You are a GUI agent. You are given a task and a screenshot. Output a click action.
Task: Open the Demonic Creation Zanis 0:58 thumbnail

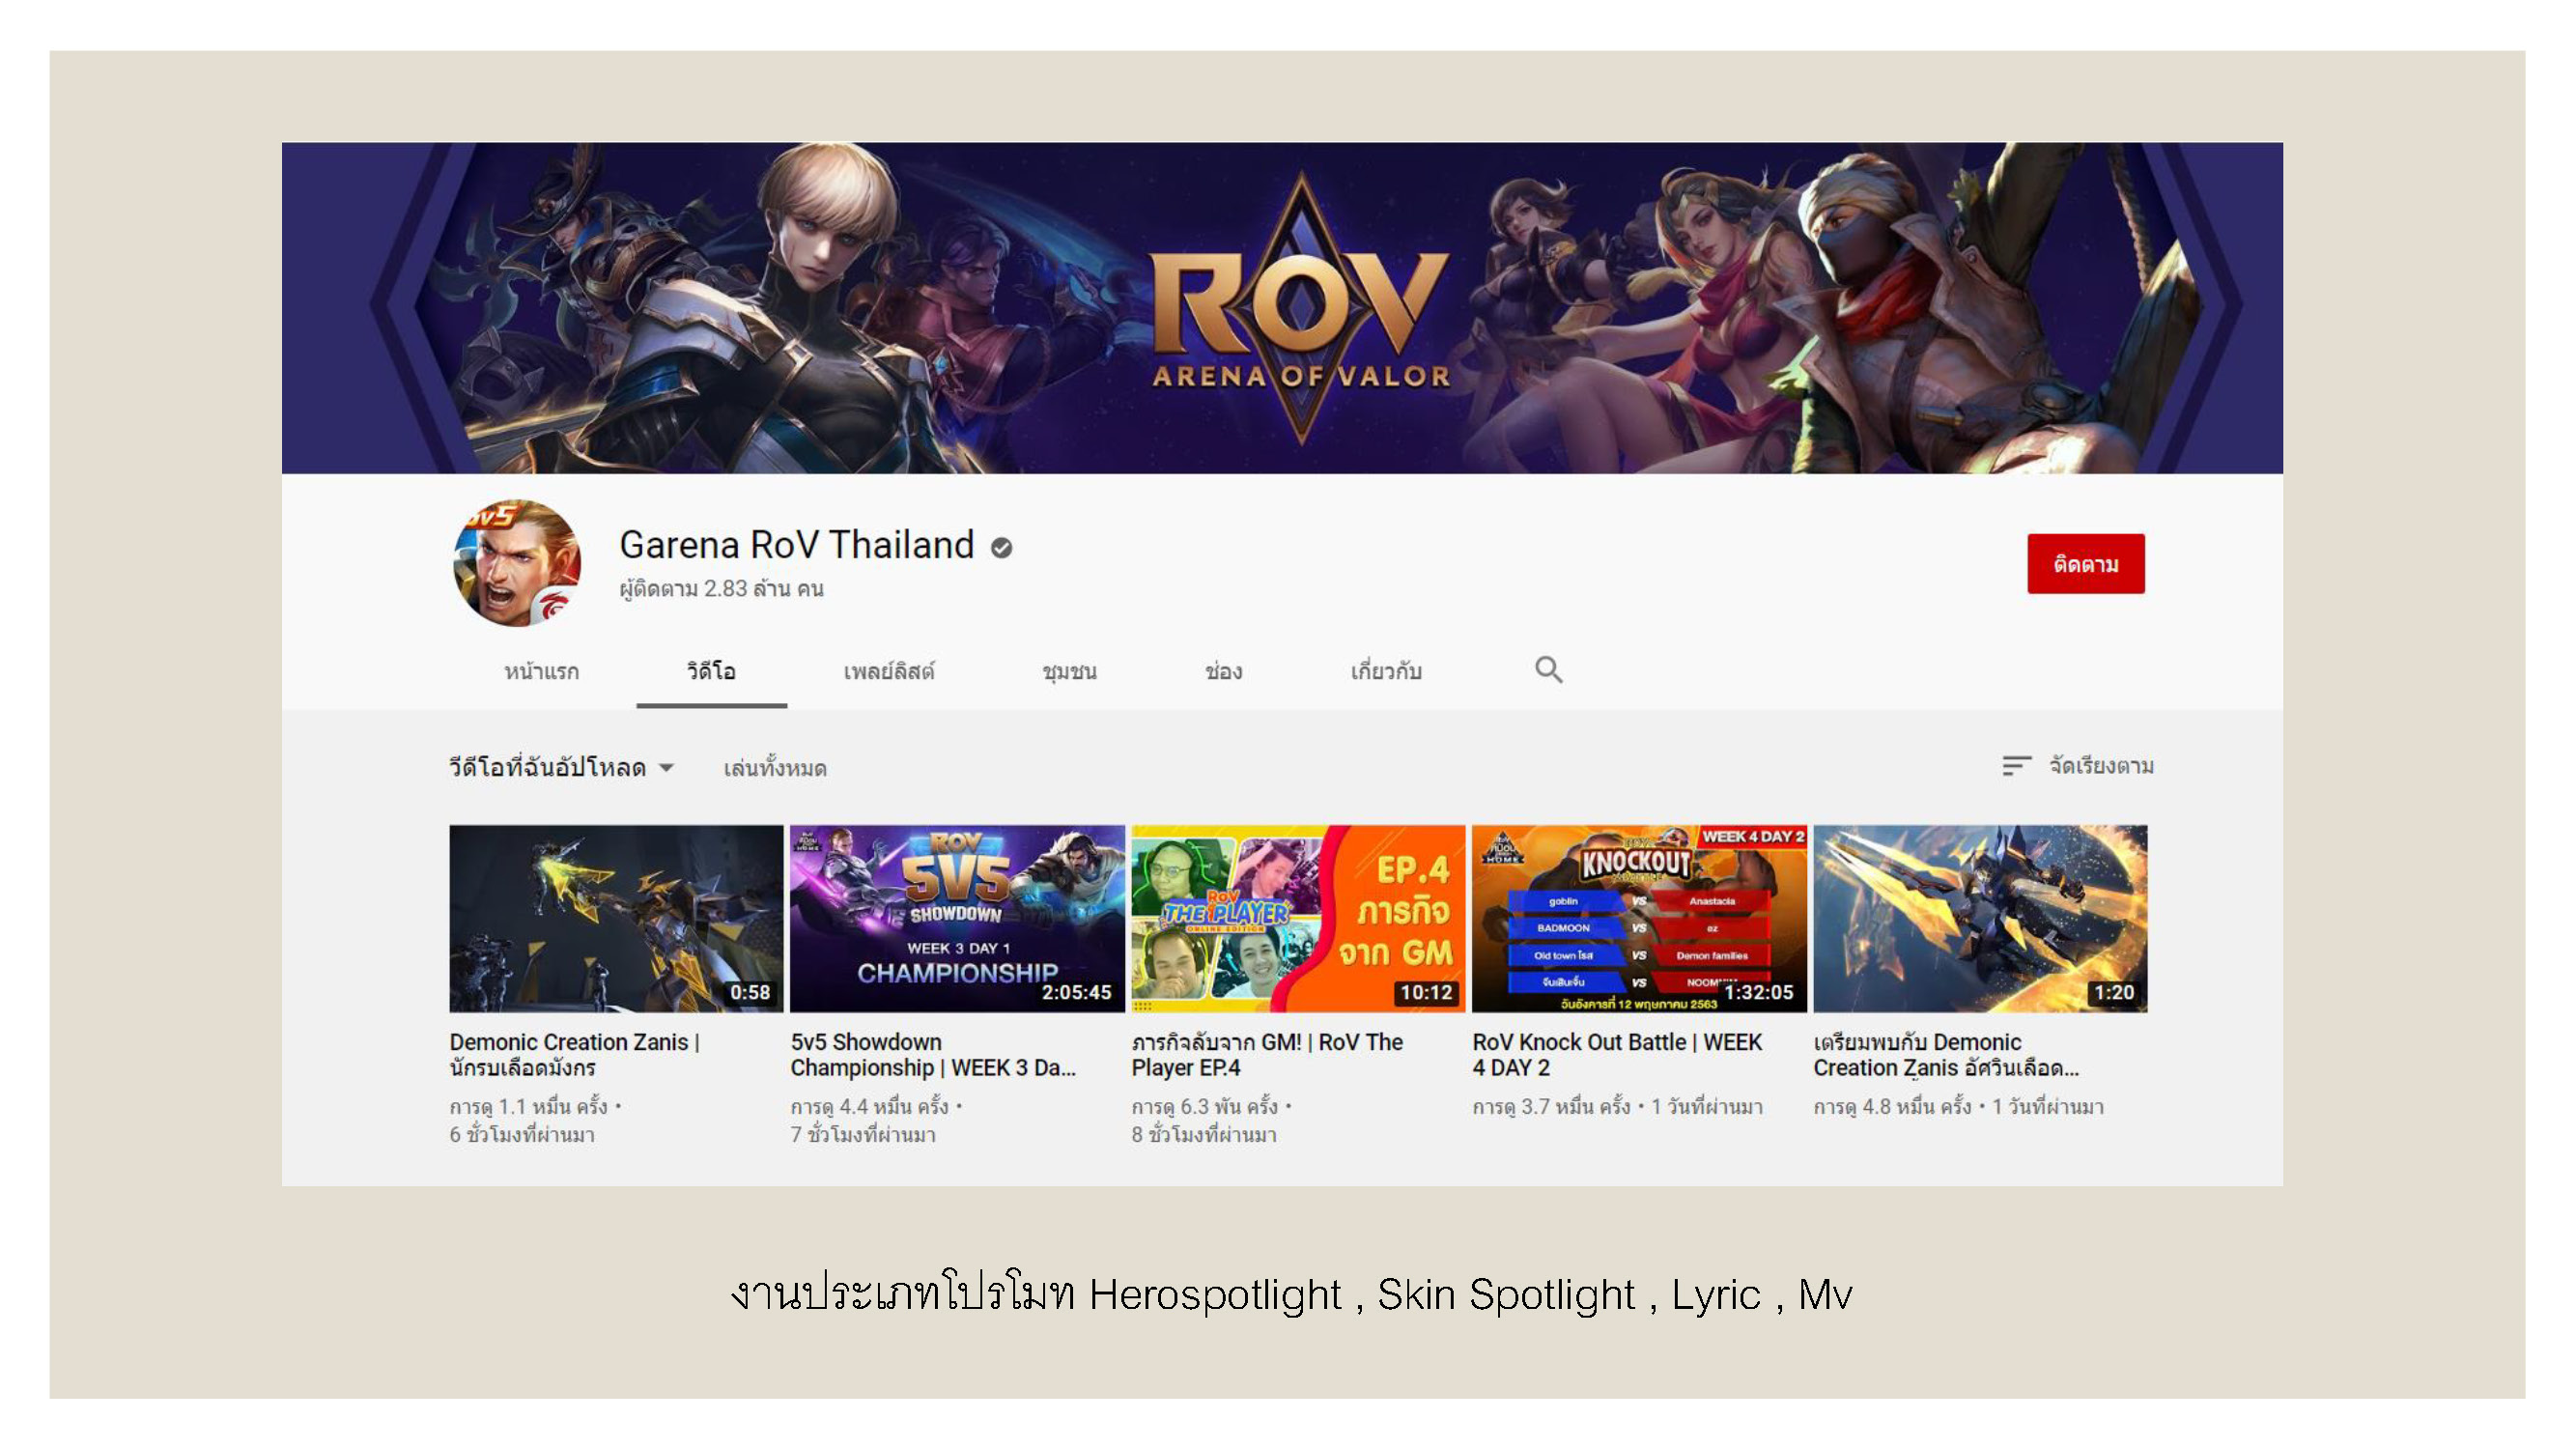click(x=616, y=918)
